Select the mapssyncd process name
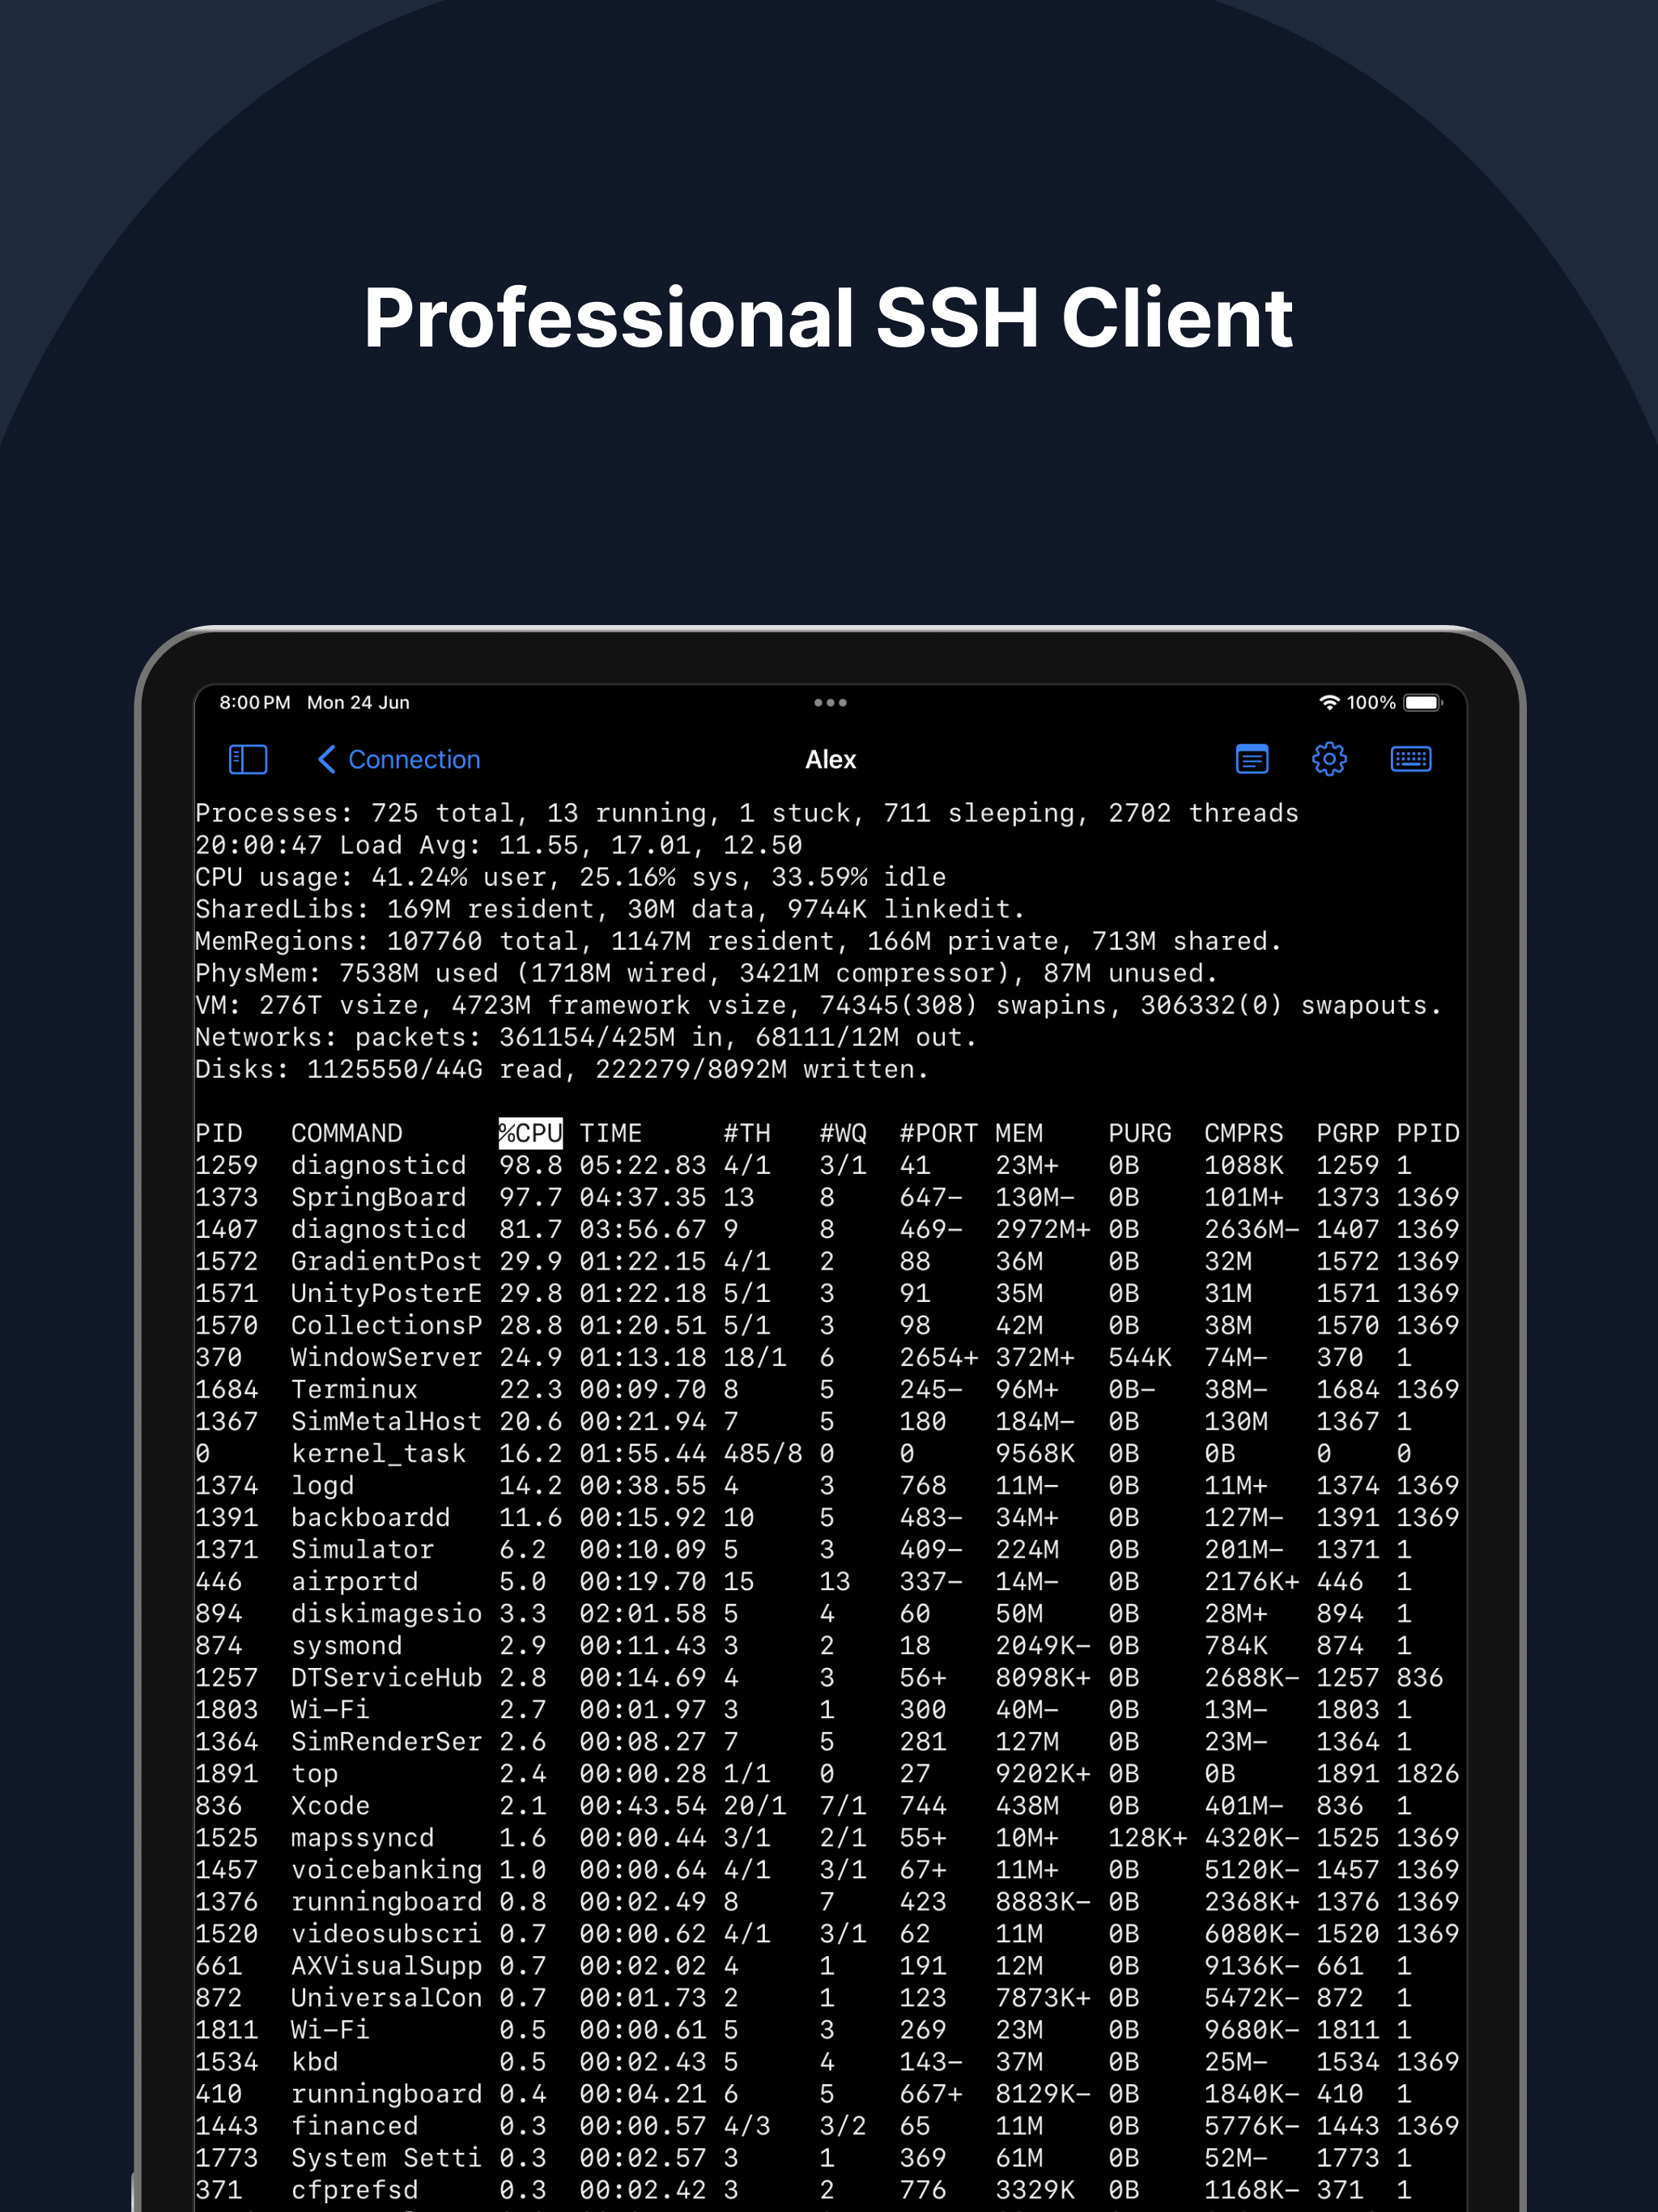This screenshot has height=2212, width=1658. (363, 1838)
